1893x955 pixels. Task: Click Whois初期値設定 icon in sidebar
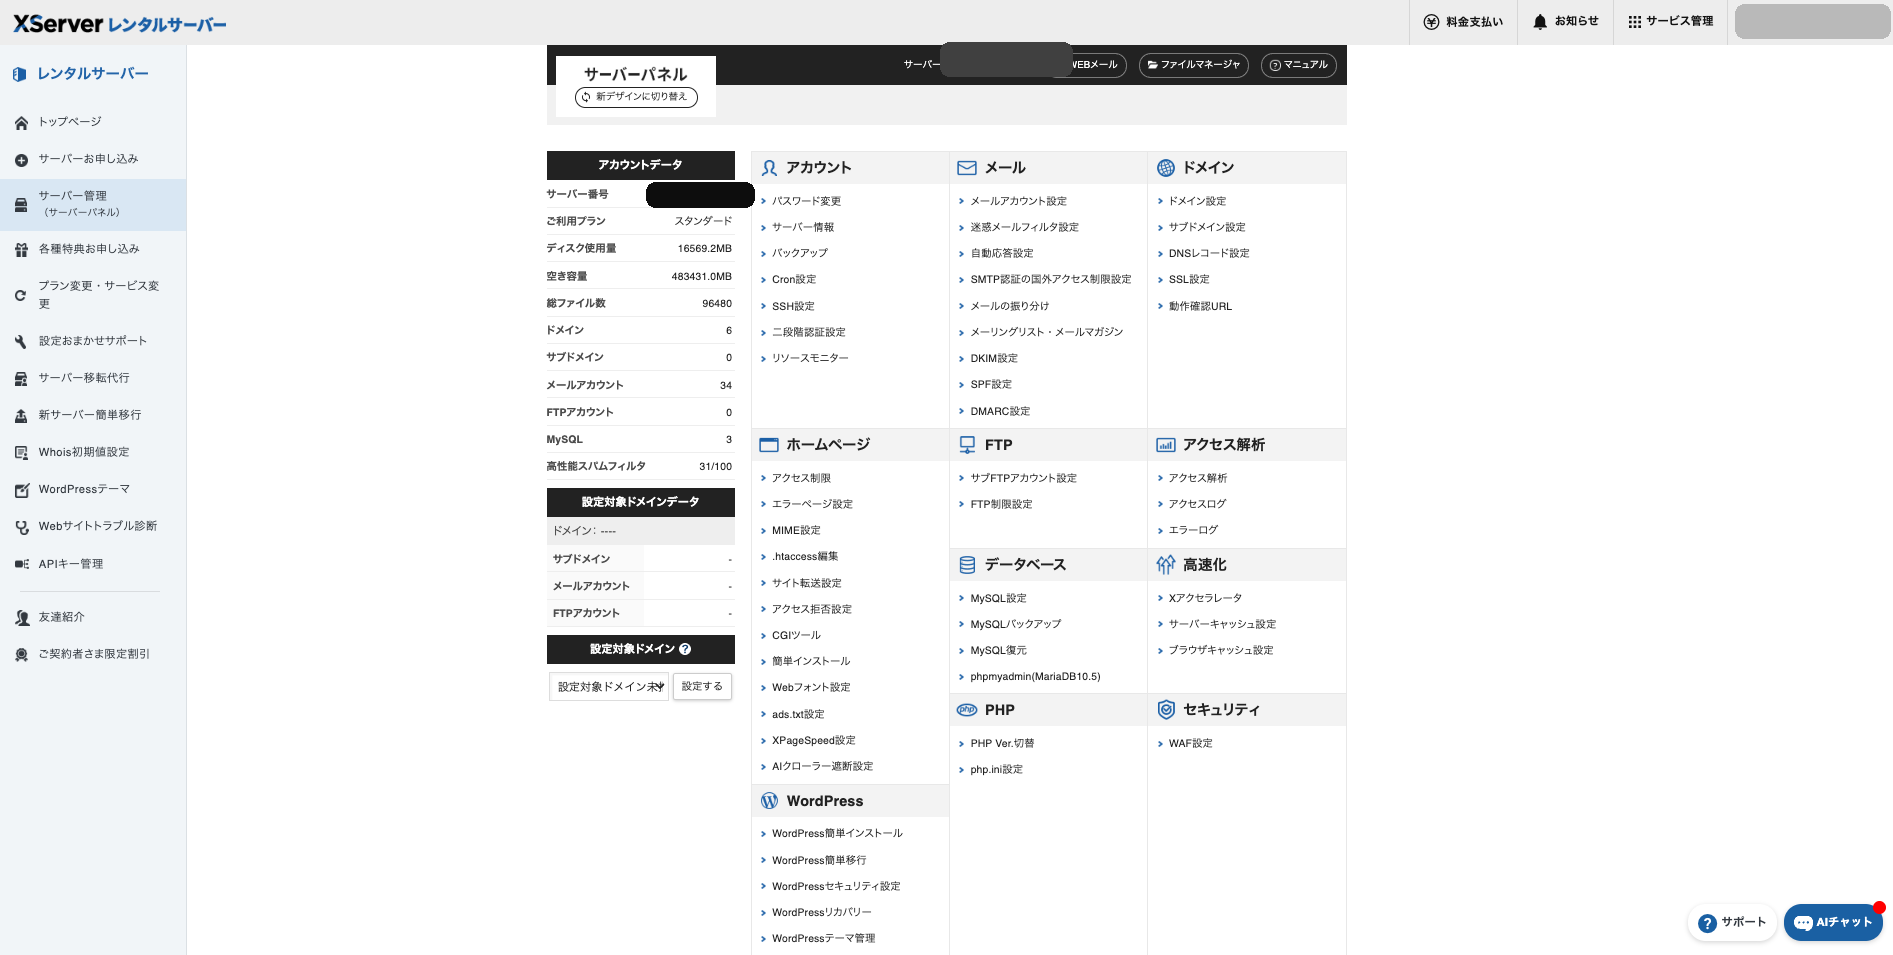21,453
